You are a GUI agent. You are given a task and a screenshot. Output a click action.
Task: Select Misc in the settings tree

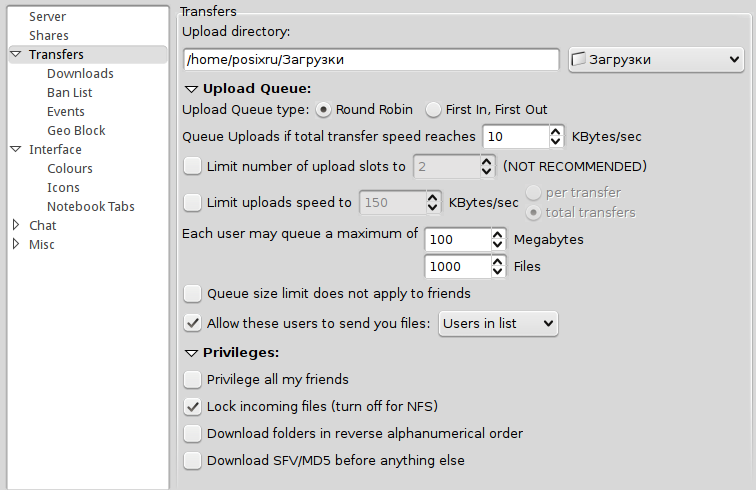(41, 245)
